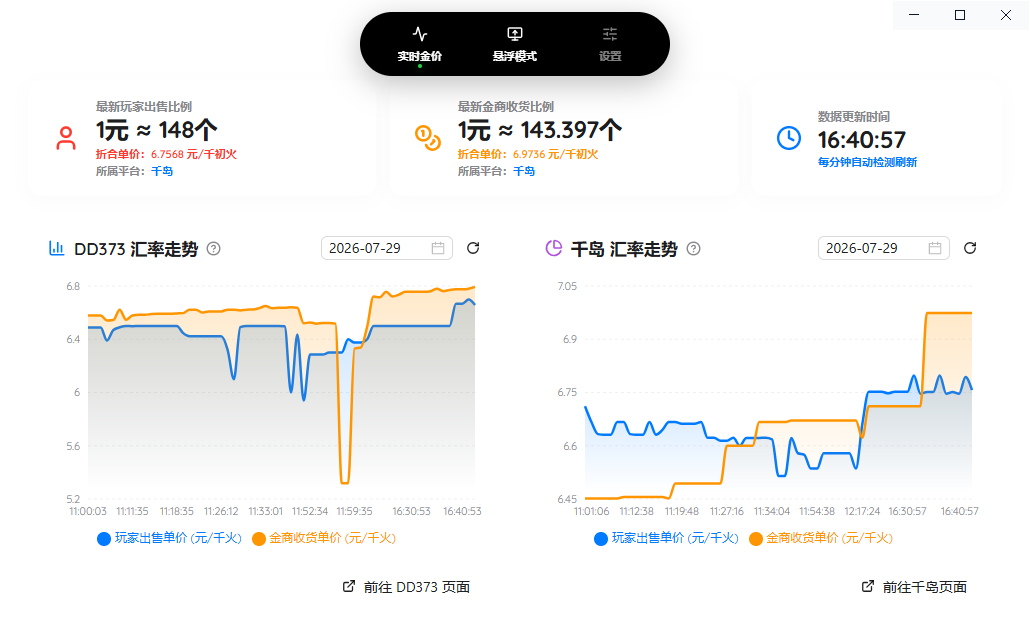Viewport: 1030px width, 629px height.
Task: Click the help icon next to DD373 汇率走势
Action: 213,249
